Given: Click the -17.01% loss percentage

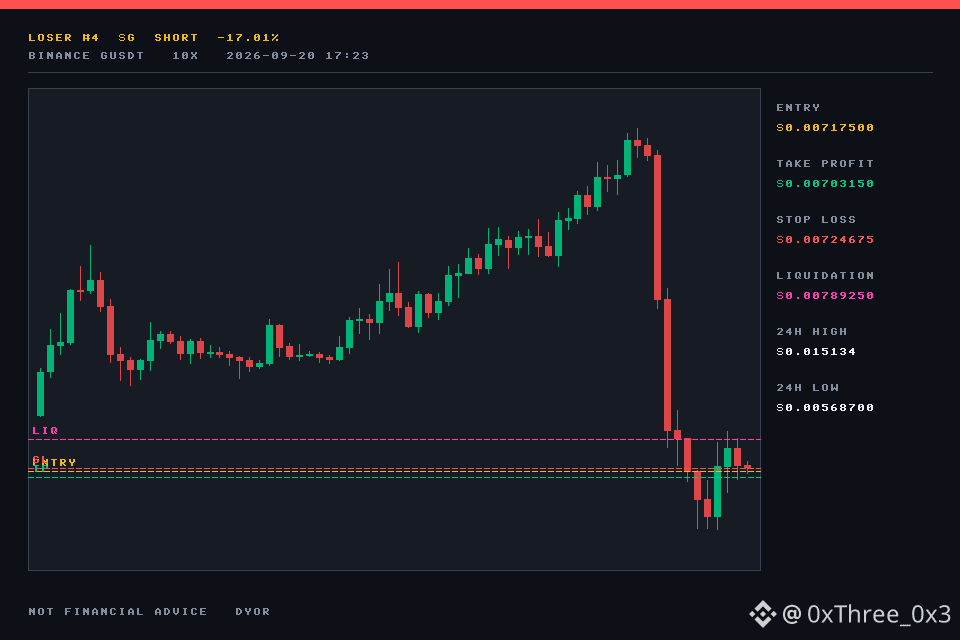Looking at the screenshot, I should tap(248, 37).
